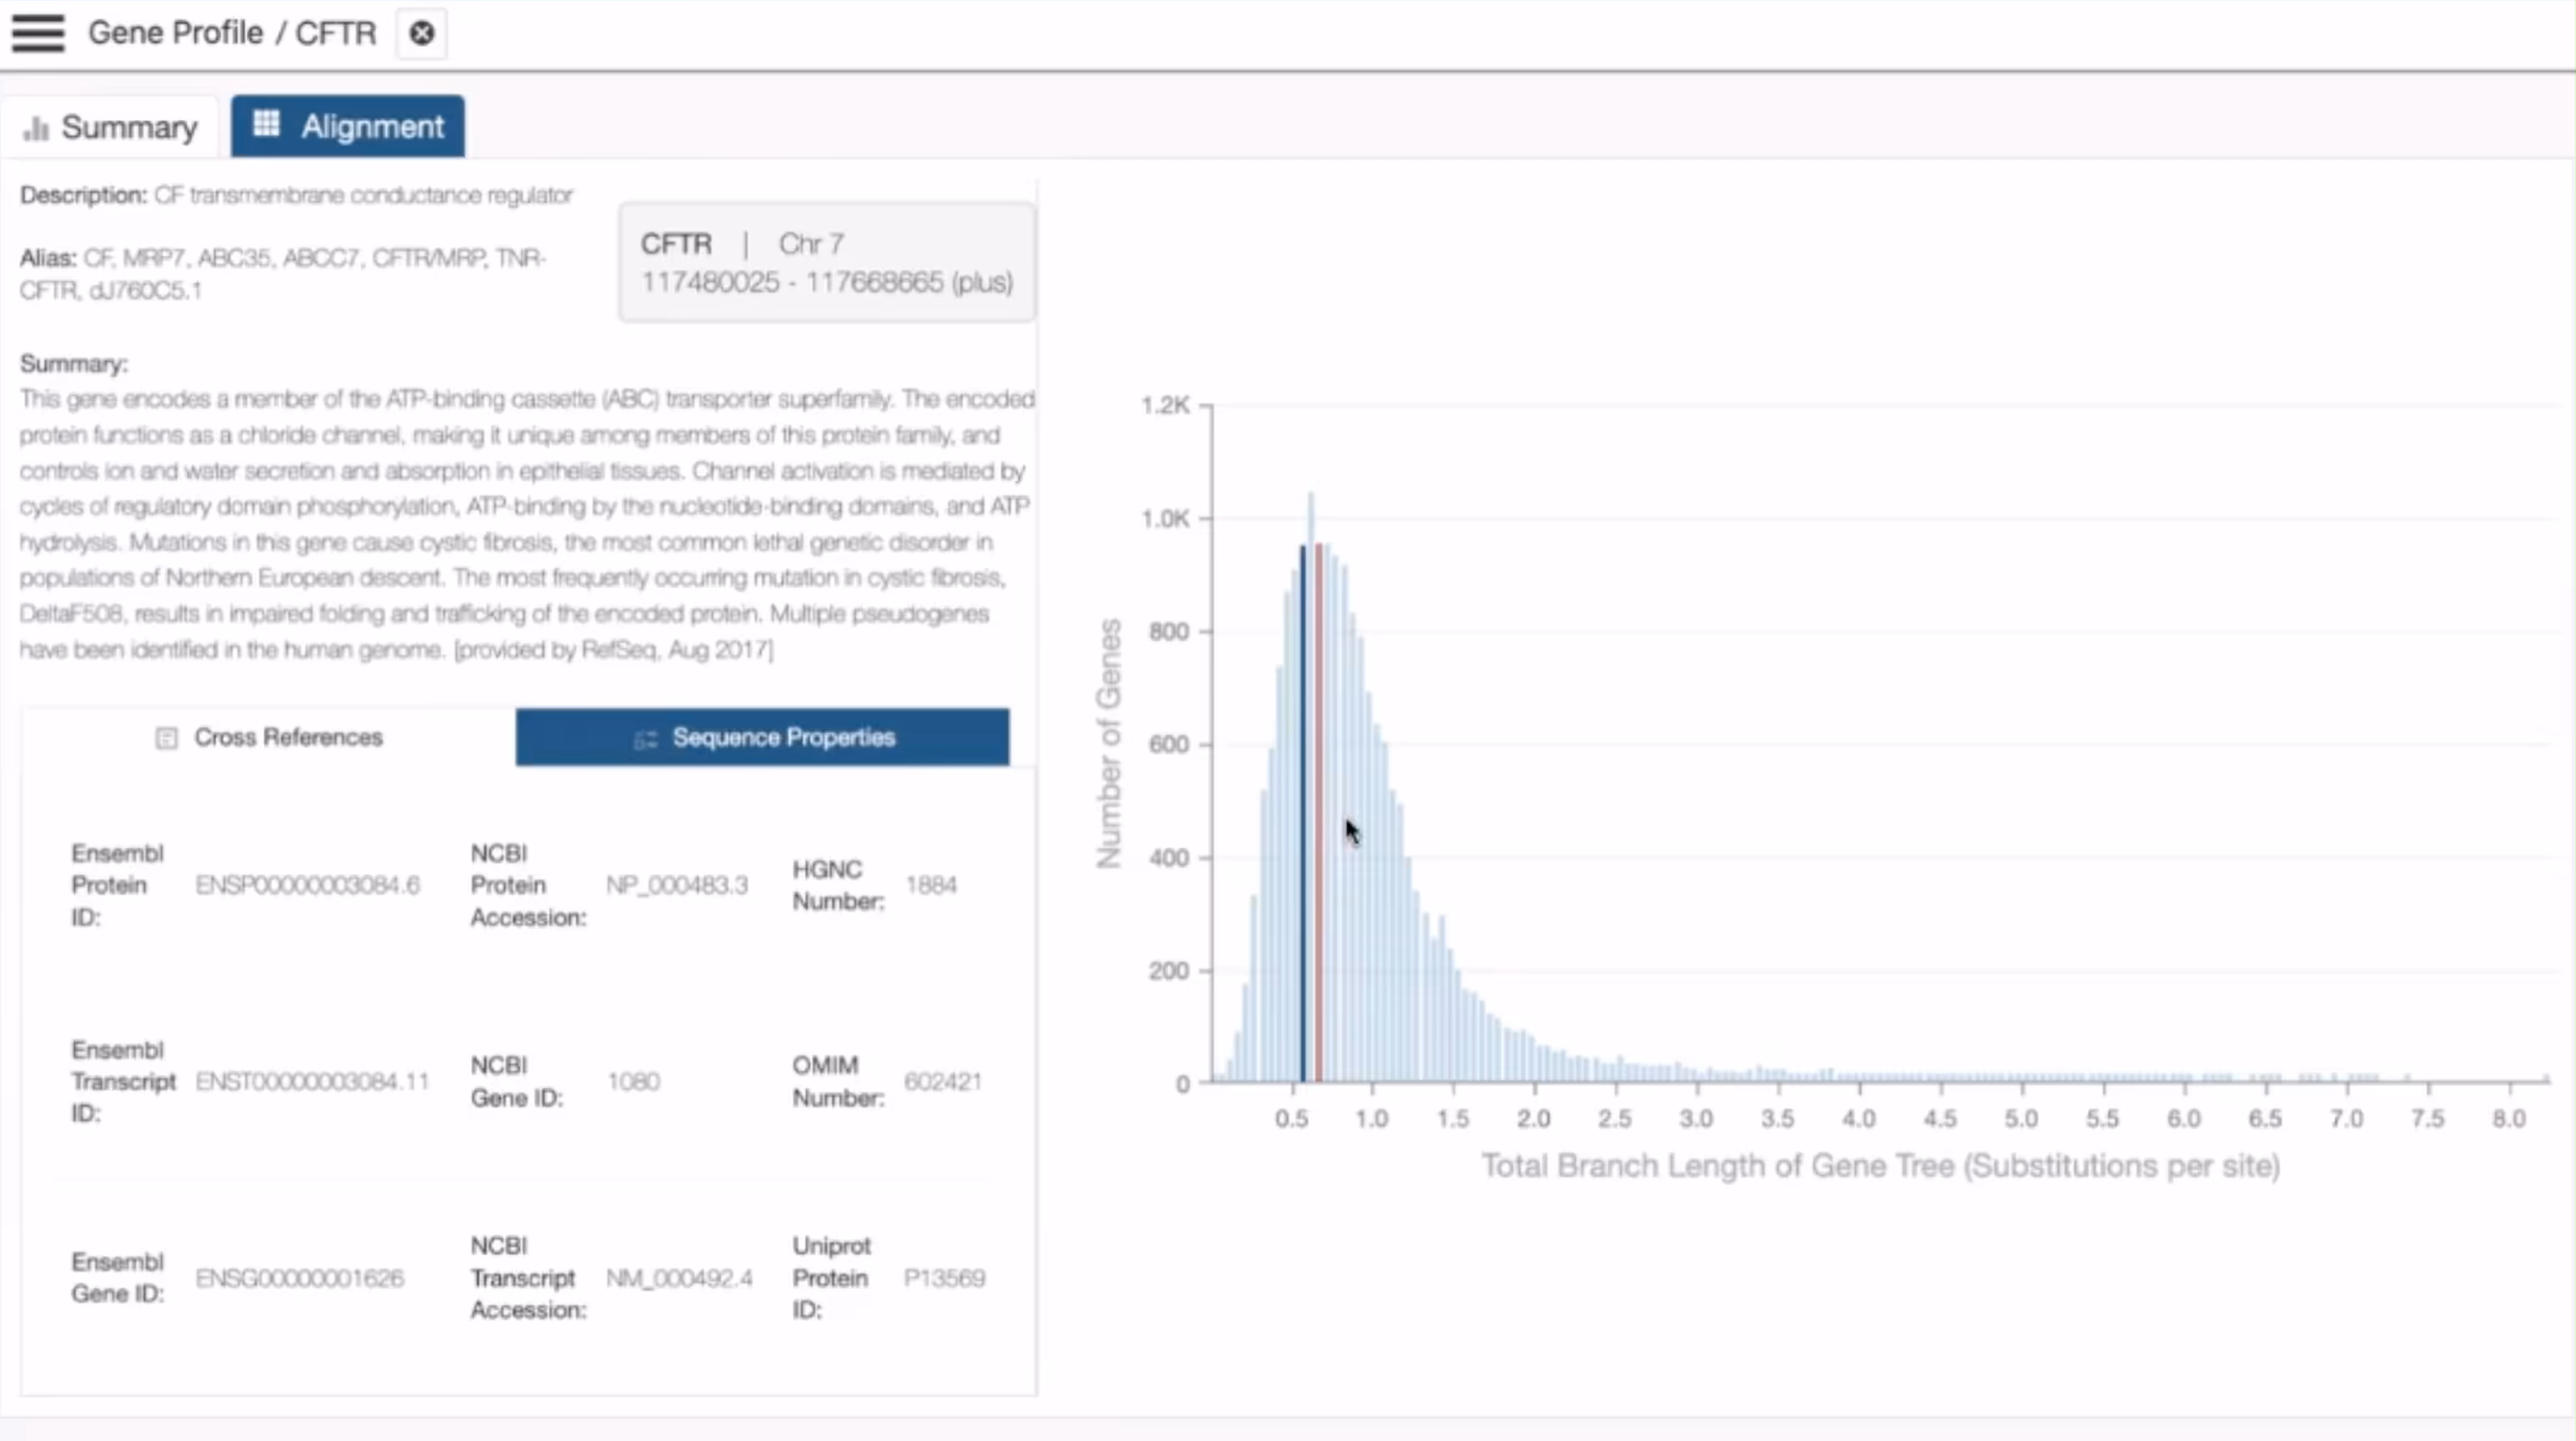Open the hamburger menu icon
This screenshot has height=1441, width=2576.
38,33
